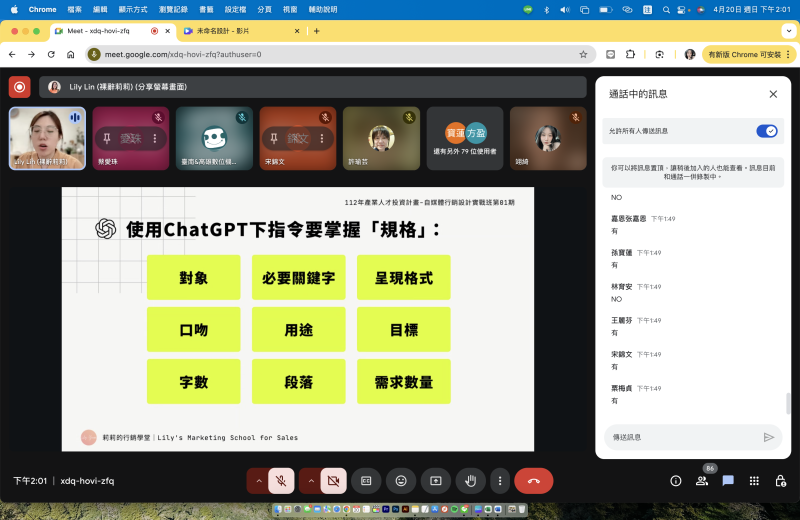
Task: Open options menu on 蔡愛珠 tile
Action: tap(155, 138)
